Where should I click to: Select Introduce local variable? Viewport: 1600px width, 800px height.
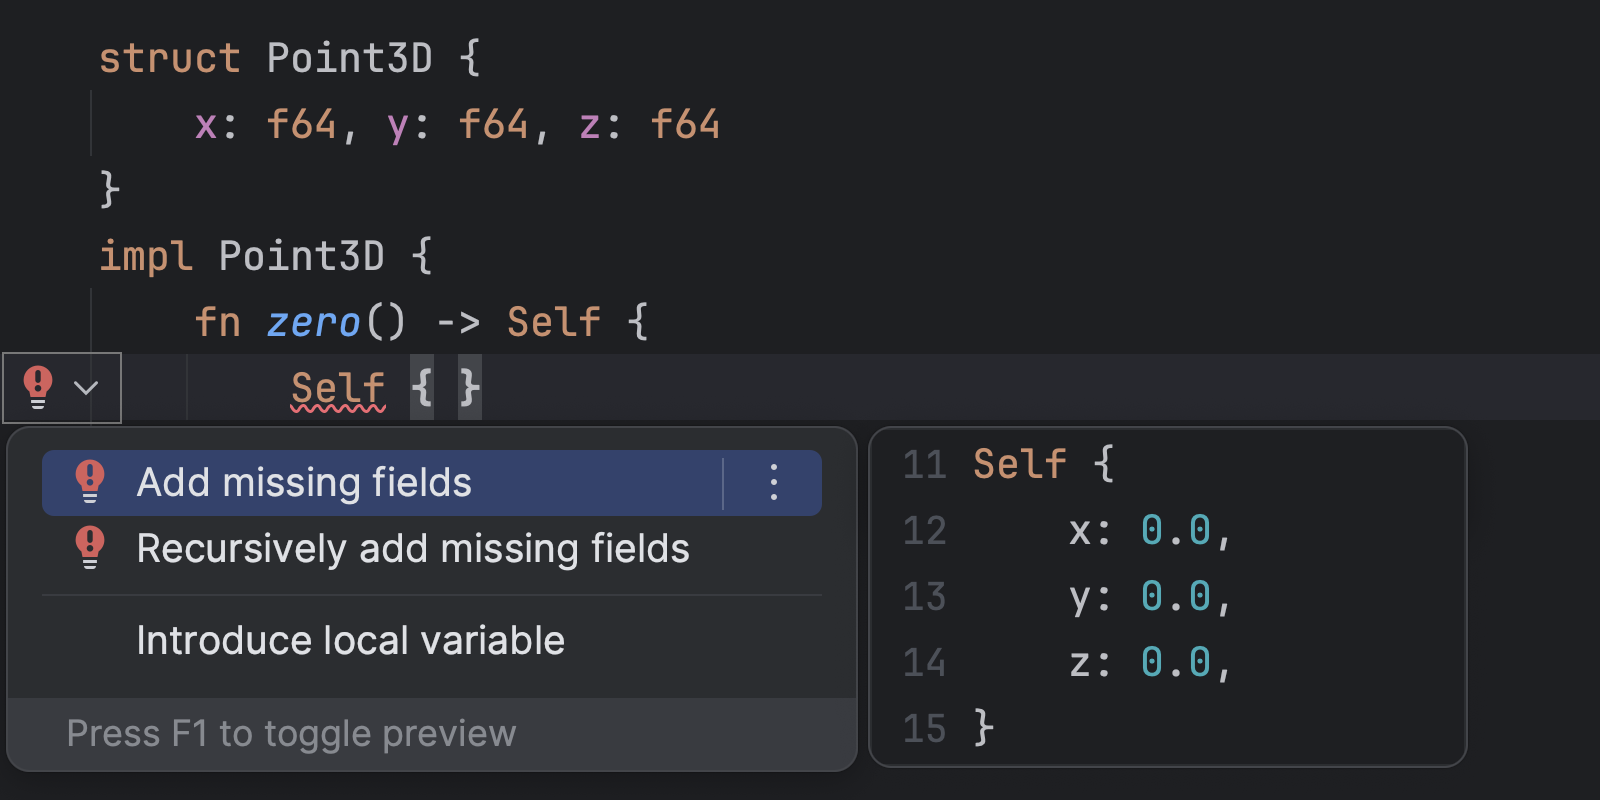pyautogui.click(x=350, y=640)
